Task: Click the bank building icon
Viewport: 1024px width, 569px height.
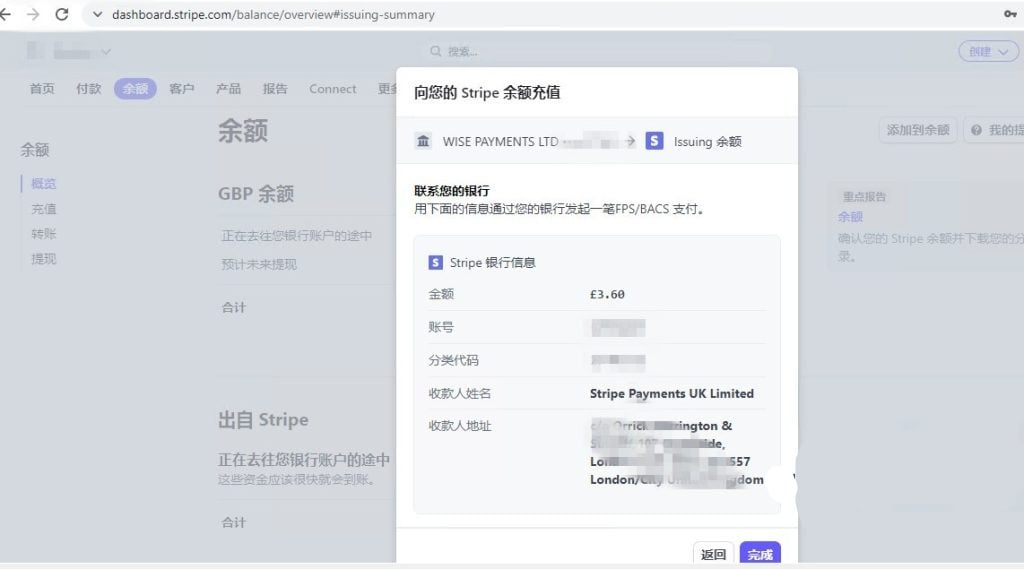Action: point(423,141)
